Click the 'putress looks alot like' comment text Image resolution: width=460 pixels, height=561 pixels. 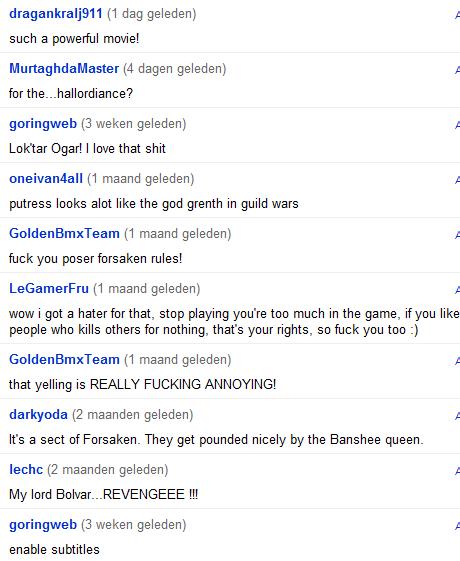(x=154, y=204)
